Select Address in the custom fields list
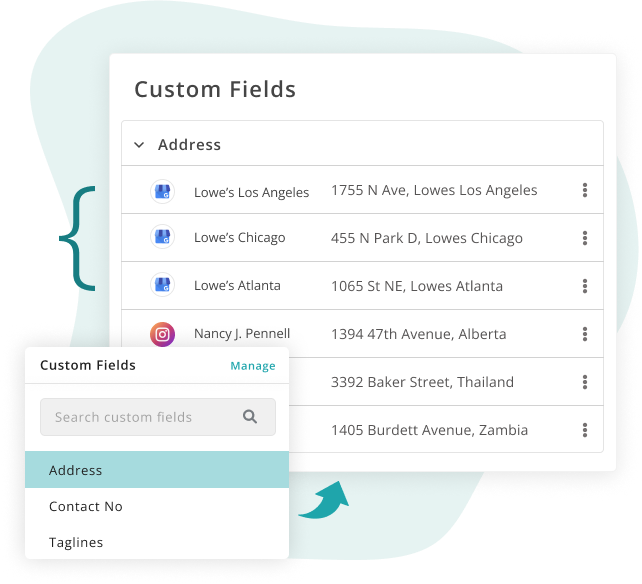Image resolution: width=642 pixels, height=584 pixels. click(157, 470)
